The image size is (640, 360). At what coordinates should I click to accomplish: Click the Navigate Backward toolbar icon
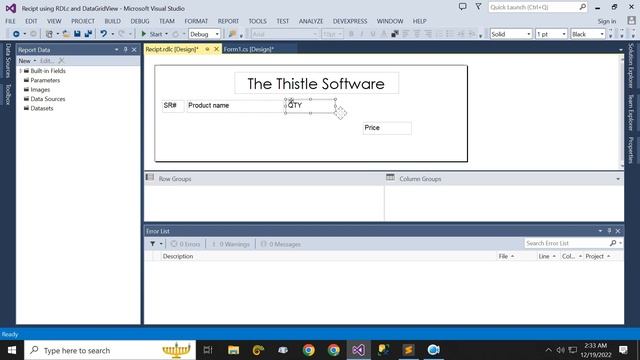(16, 34)
